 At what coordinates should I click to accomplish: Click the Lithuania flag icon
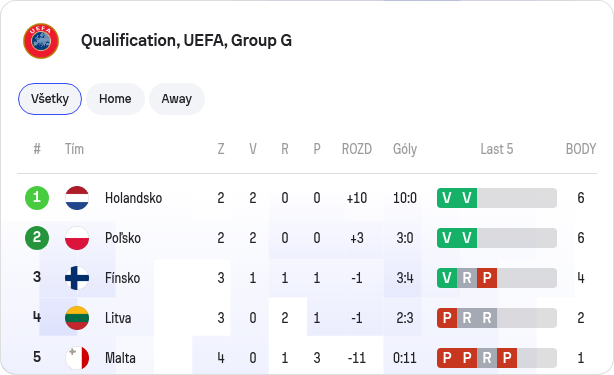point(77,318)
